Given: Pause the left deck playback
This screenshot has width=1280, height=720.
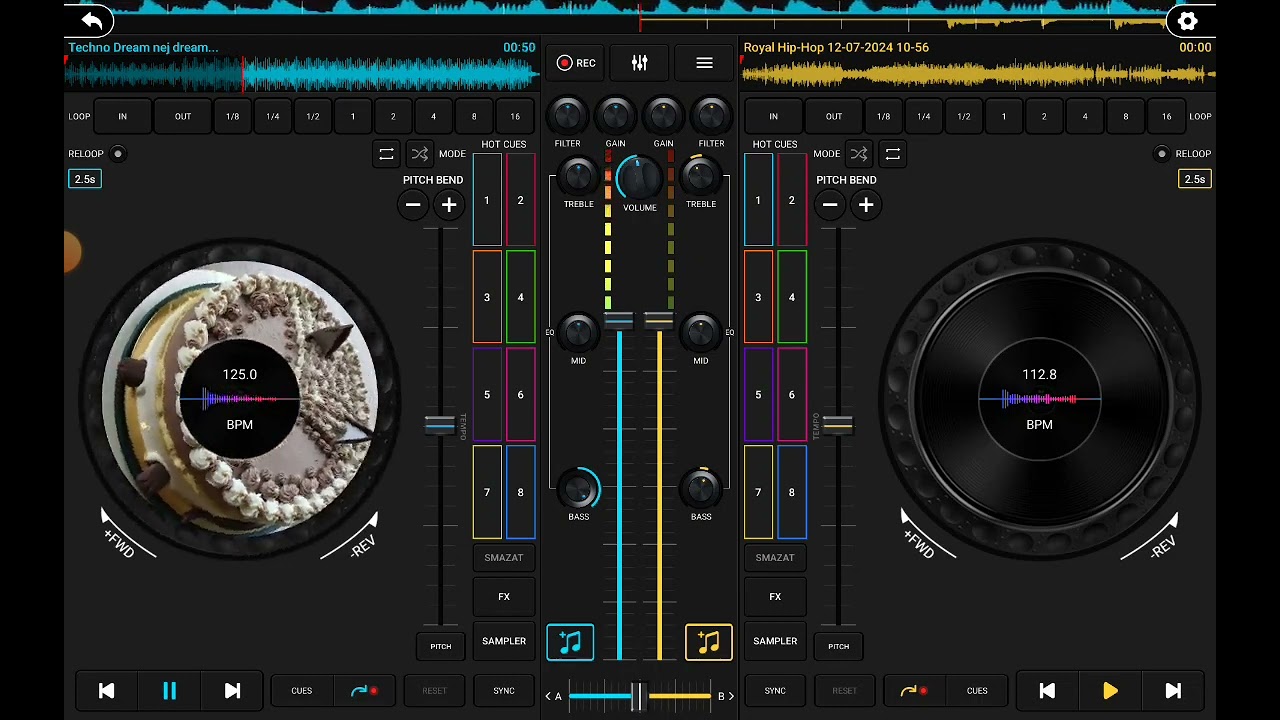Looking at the screenshot, I should point(169,691).
